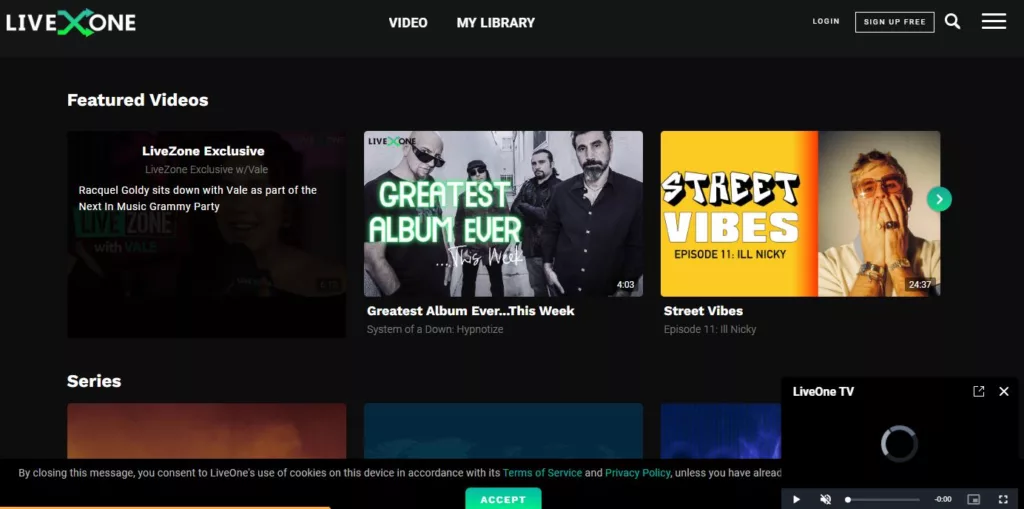Click the Series heading

pos(94,381)
